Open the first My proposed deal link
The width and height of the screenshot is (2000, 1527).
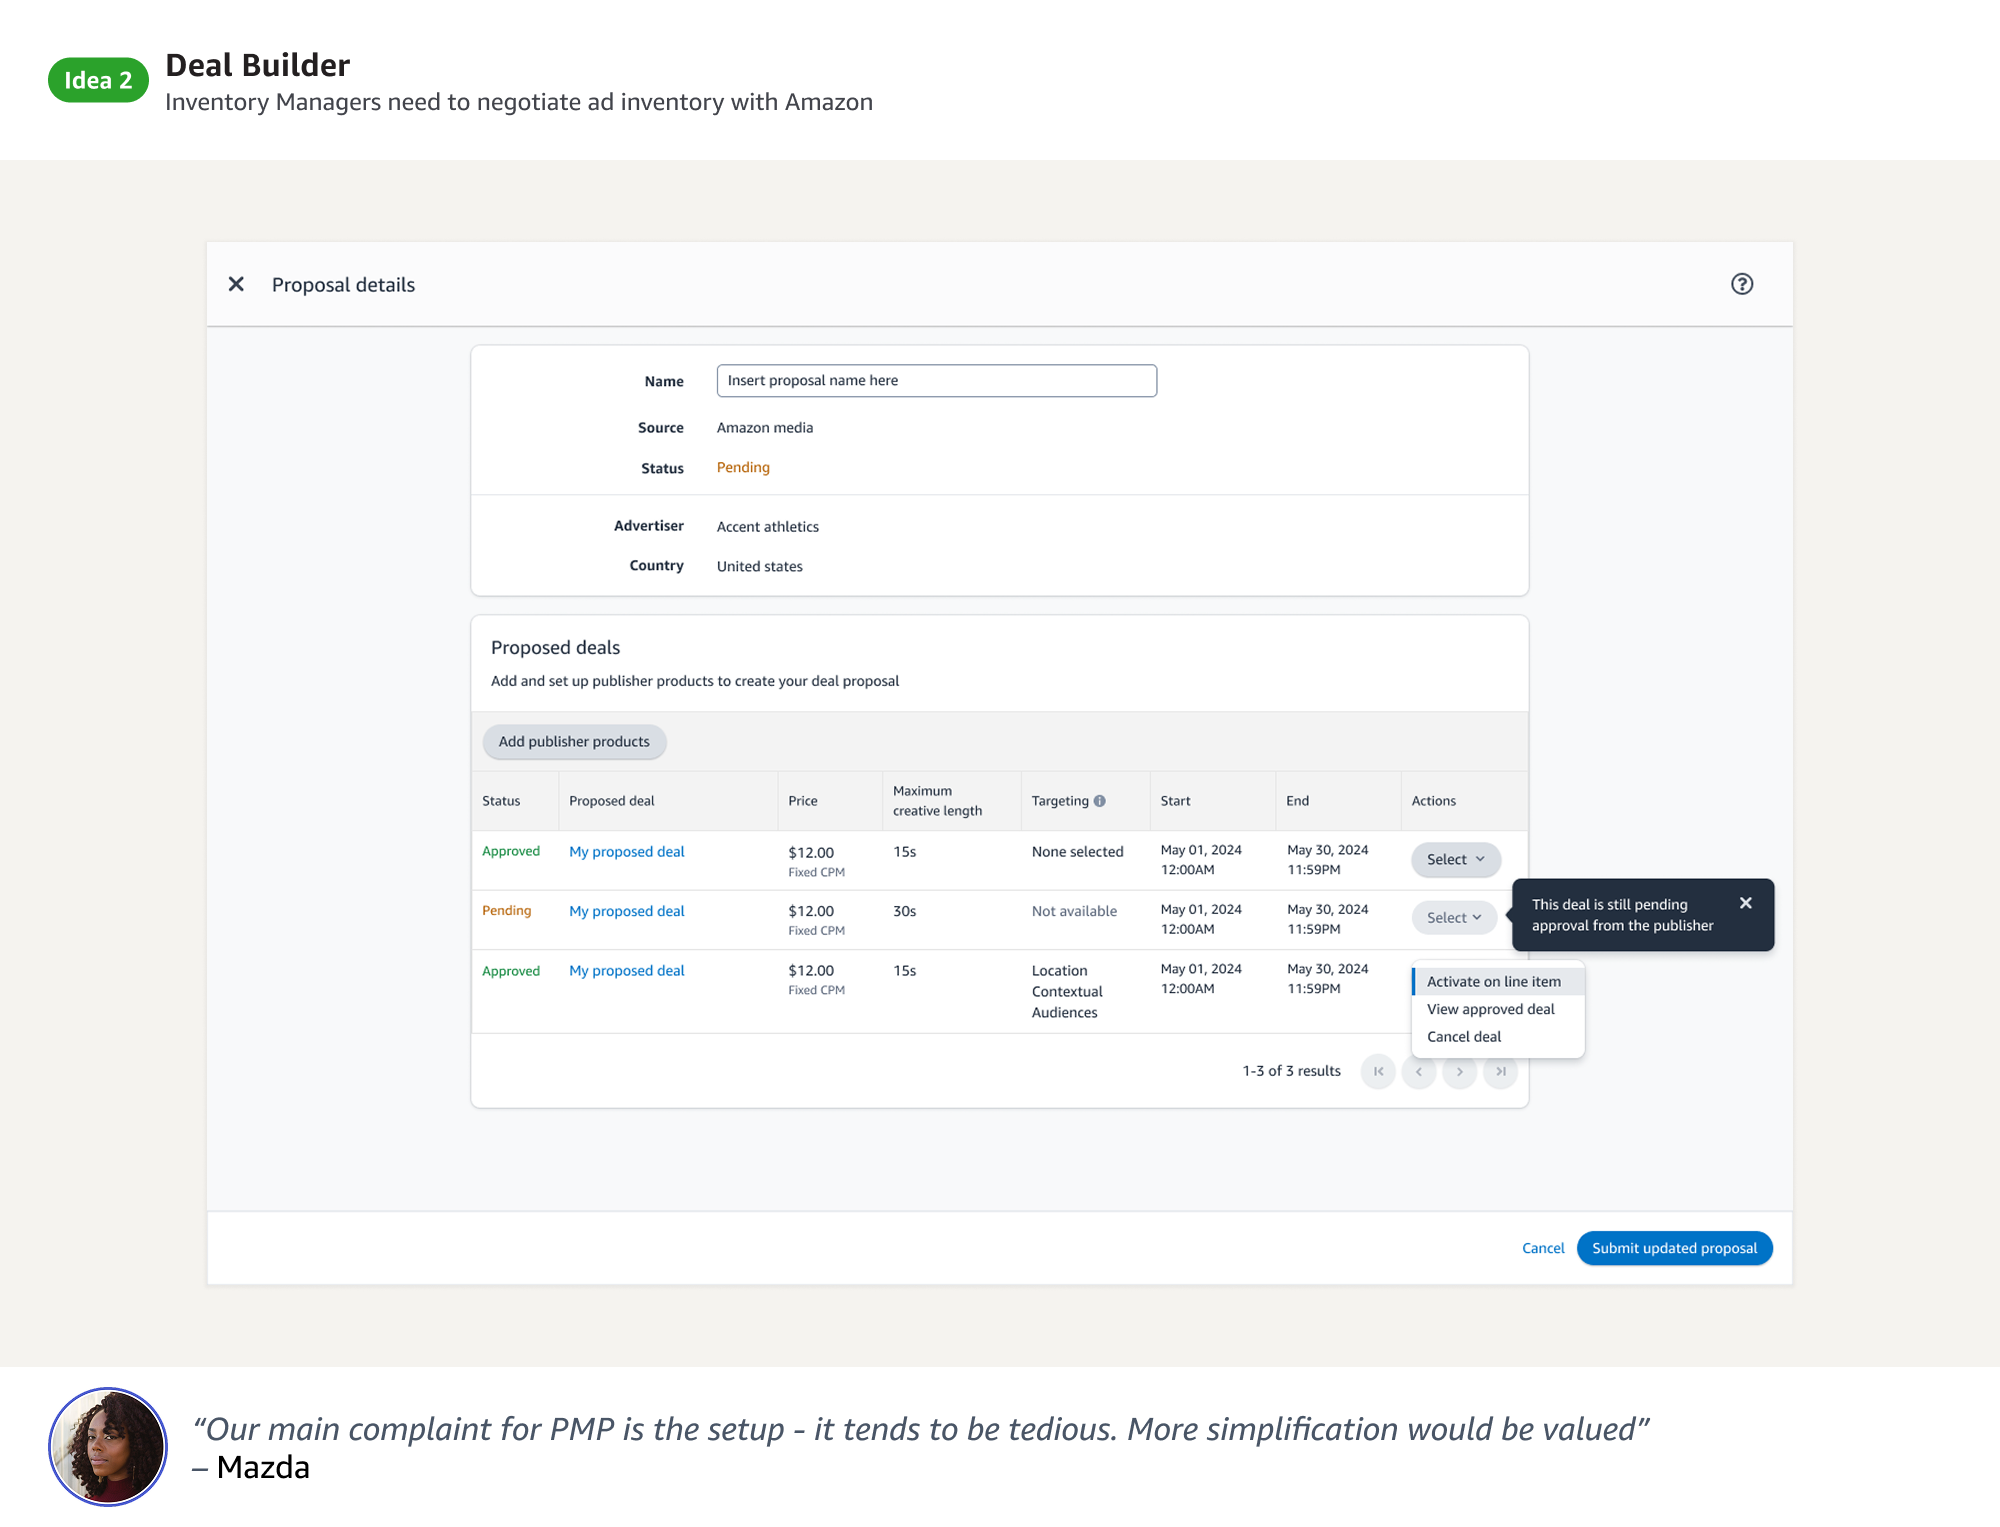coord(626,851)
